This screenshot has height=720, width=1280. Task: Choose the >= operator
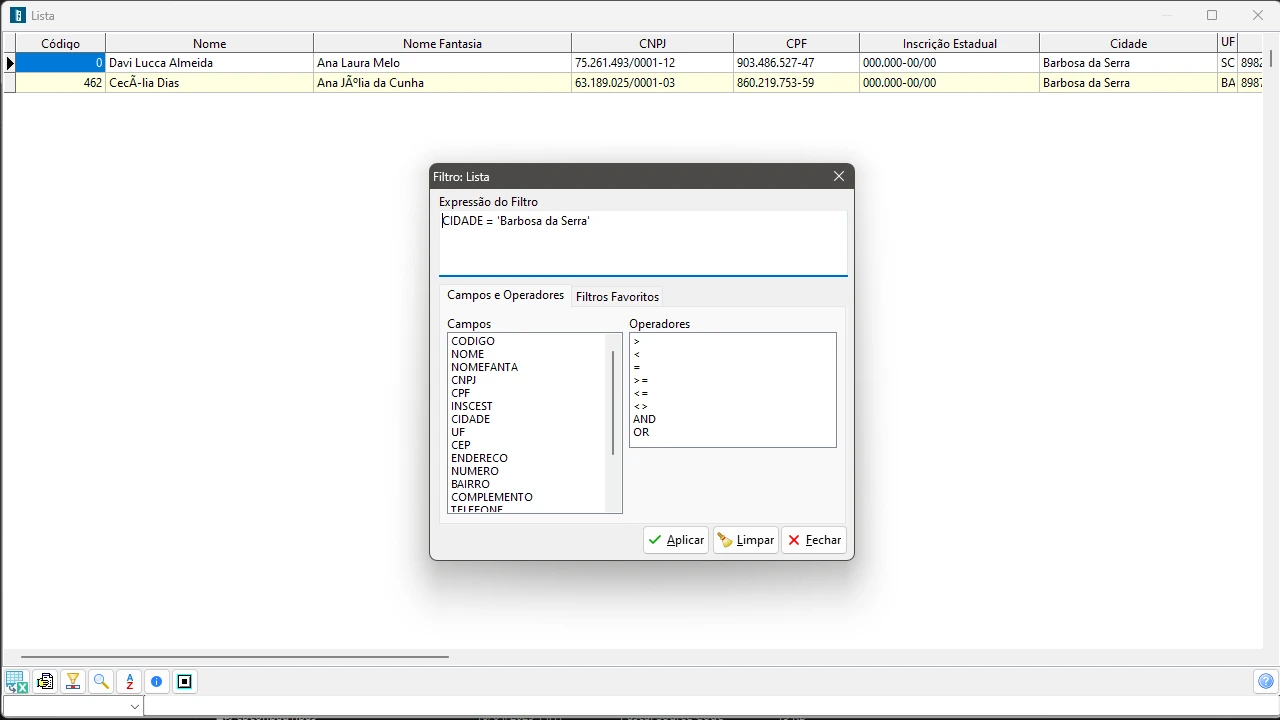coord(640,380)
